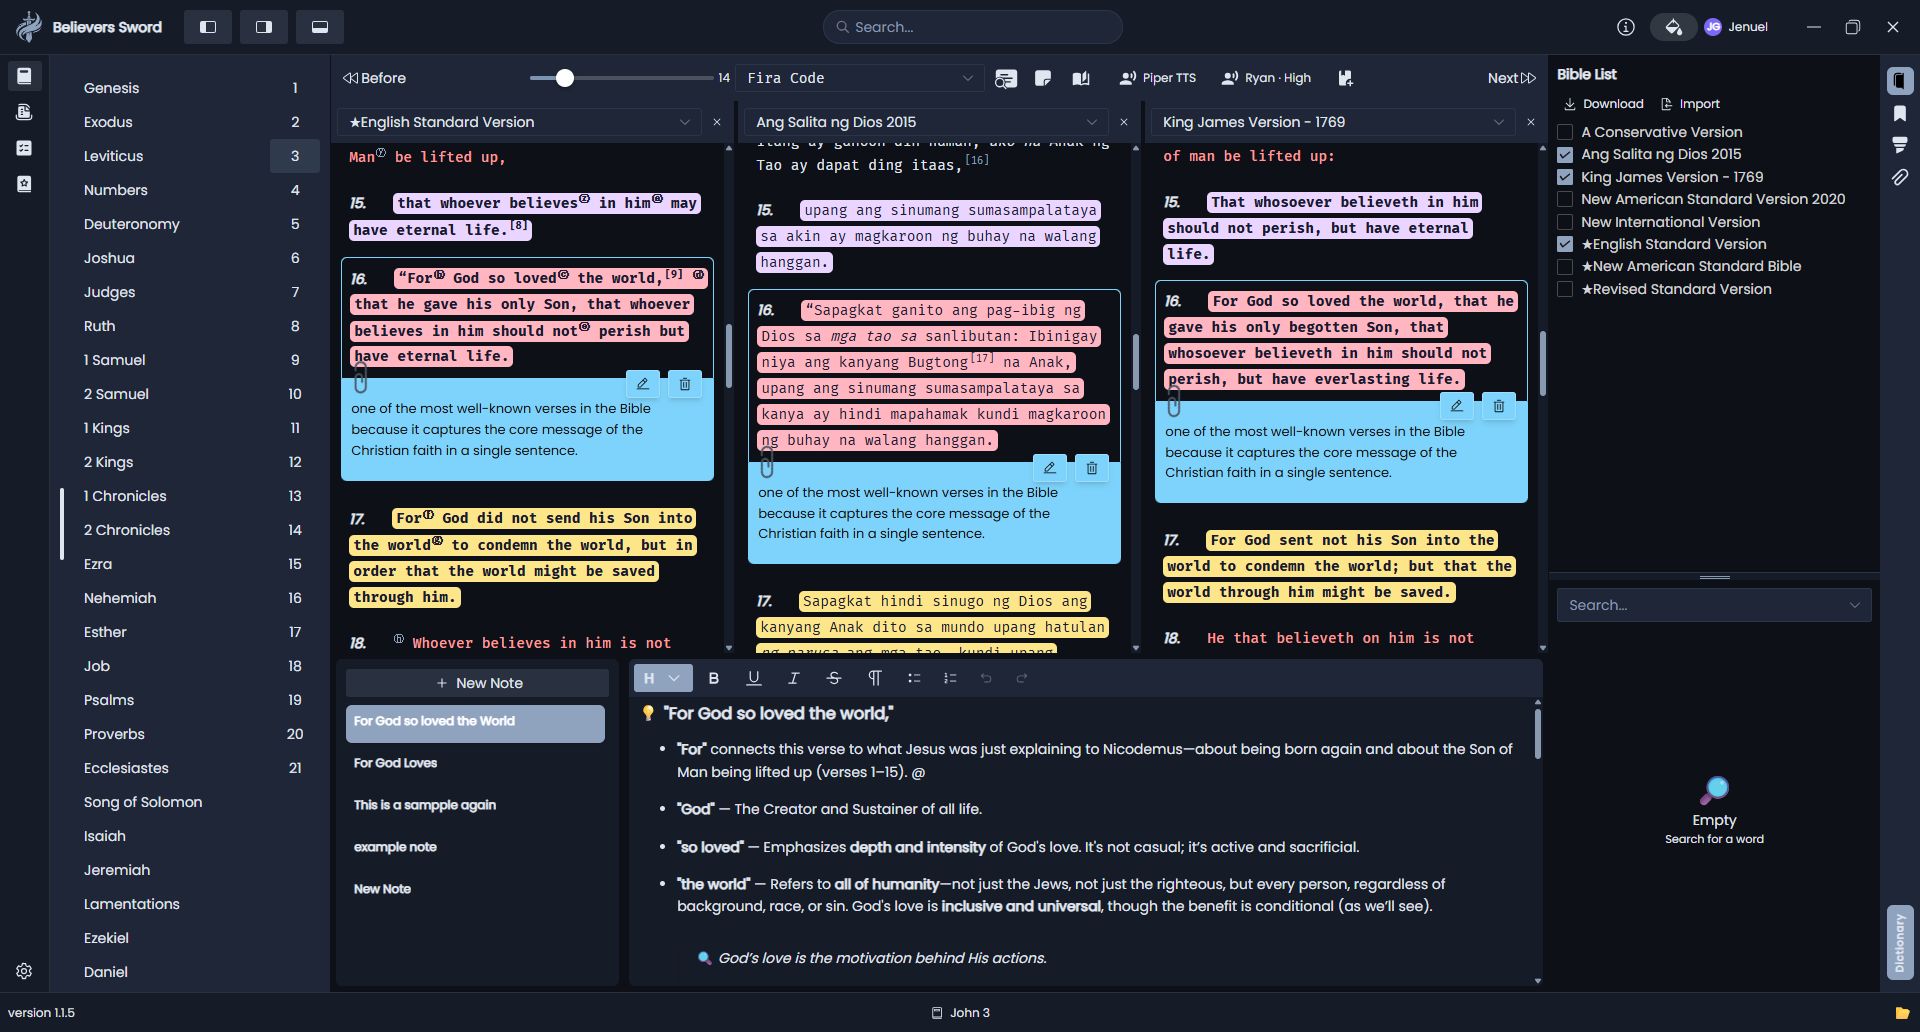This screenshot has height=1032, width=1920.
Task: Switch to the Dictionary tab on the right edge
Action: click(1900, 942)
